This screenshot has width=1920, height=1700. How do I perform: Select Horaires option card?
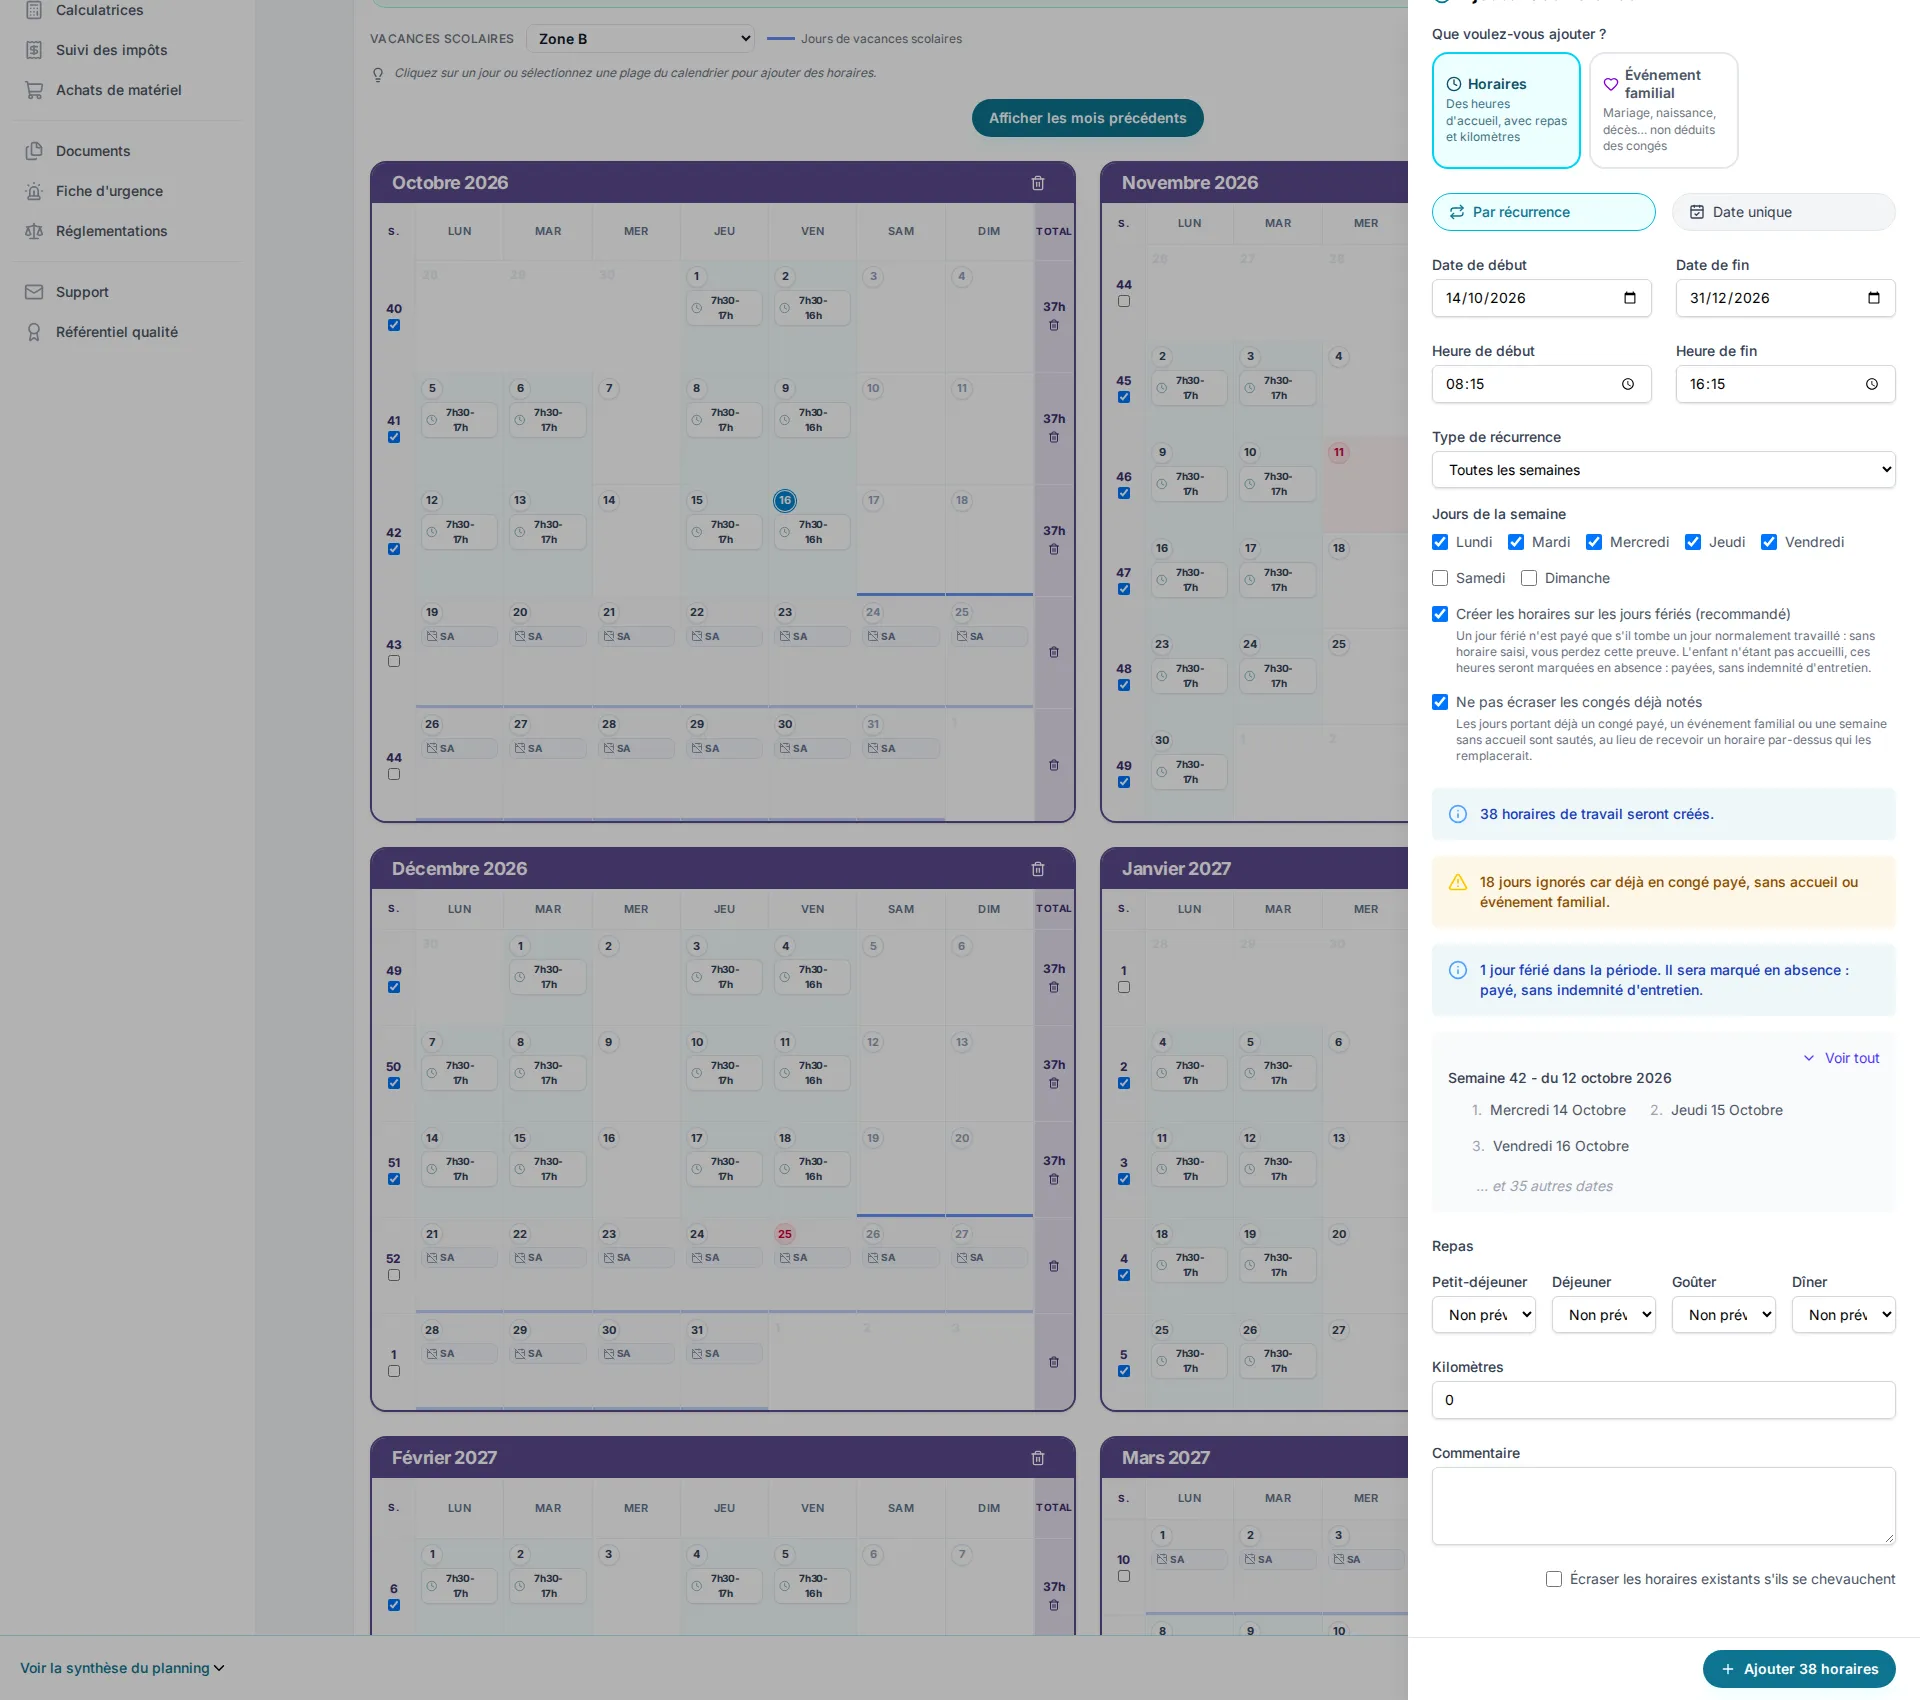pos(1506,110)
